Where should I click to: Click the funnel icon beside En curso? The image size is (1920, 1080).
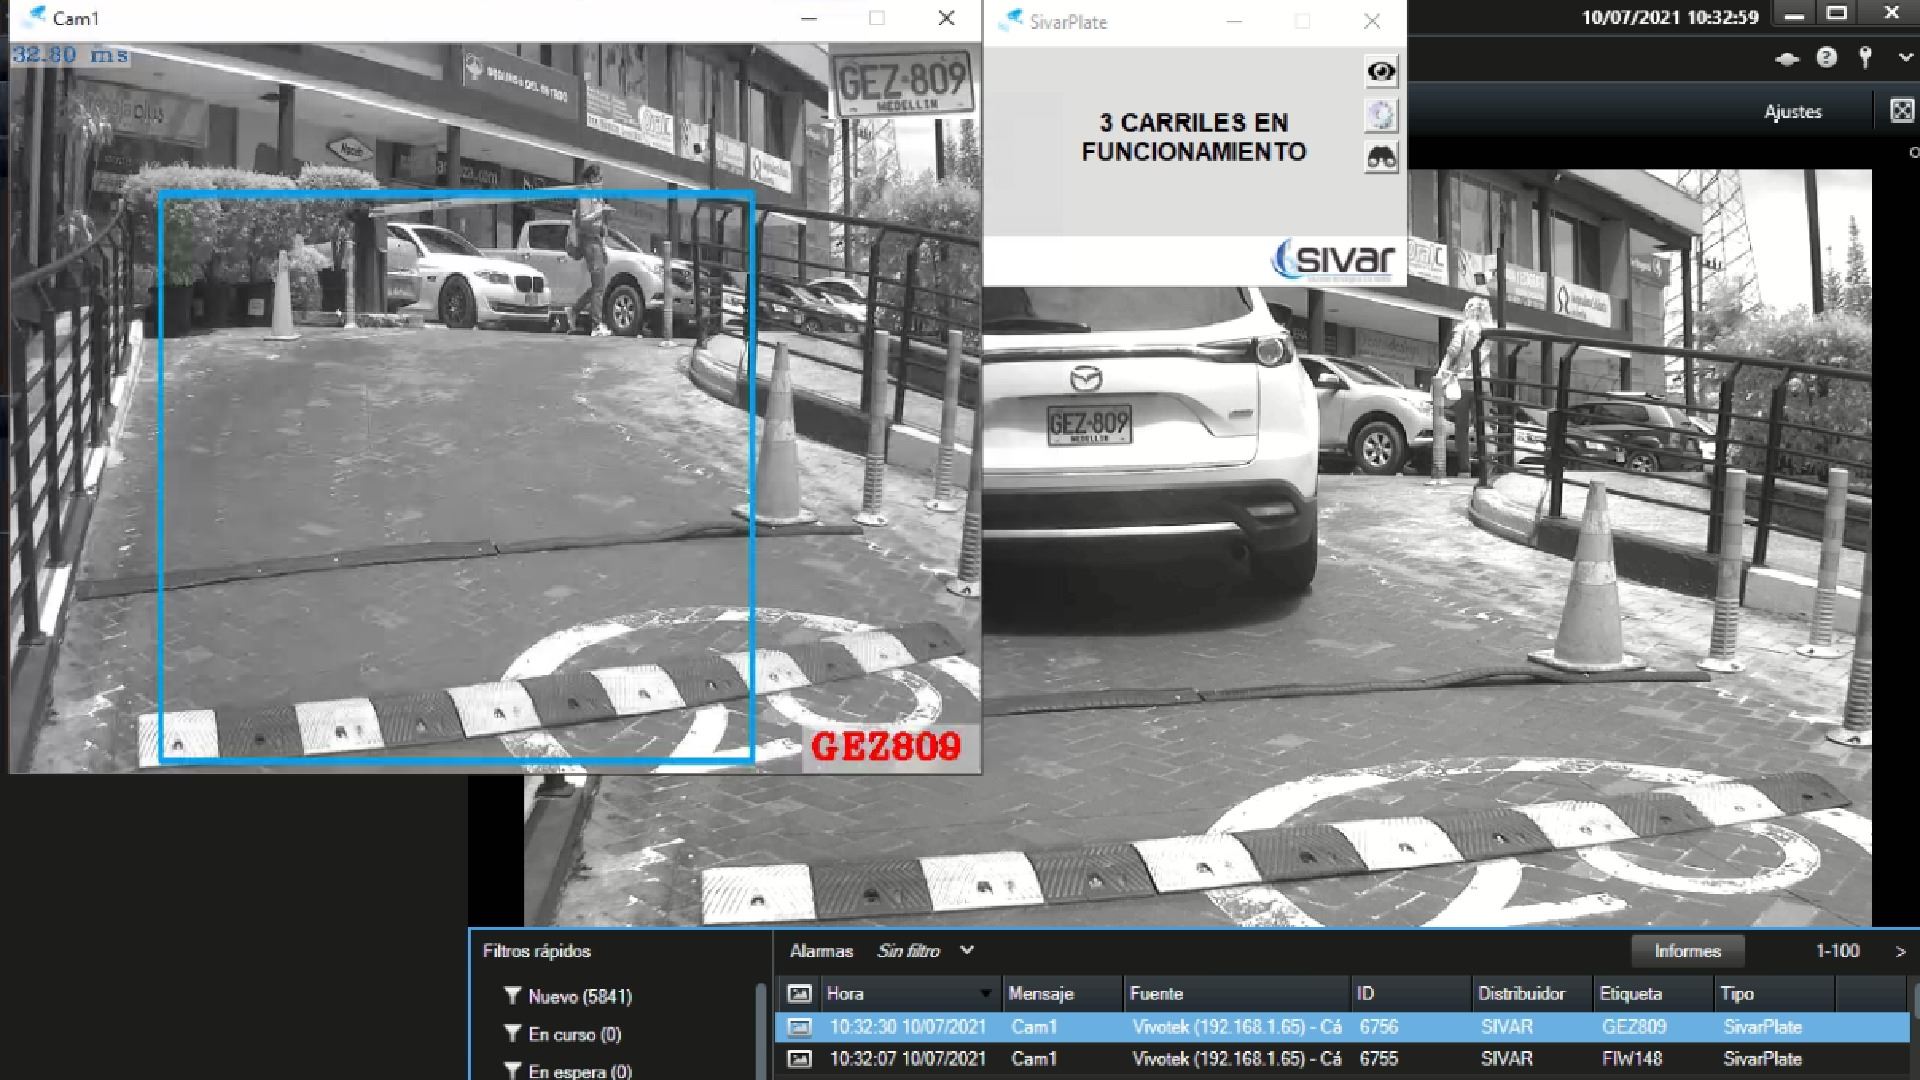512,1033
